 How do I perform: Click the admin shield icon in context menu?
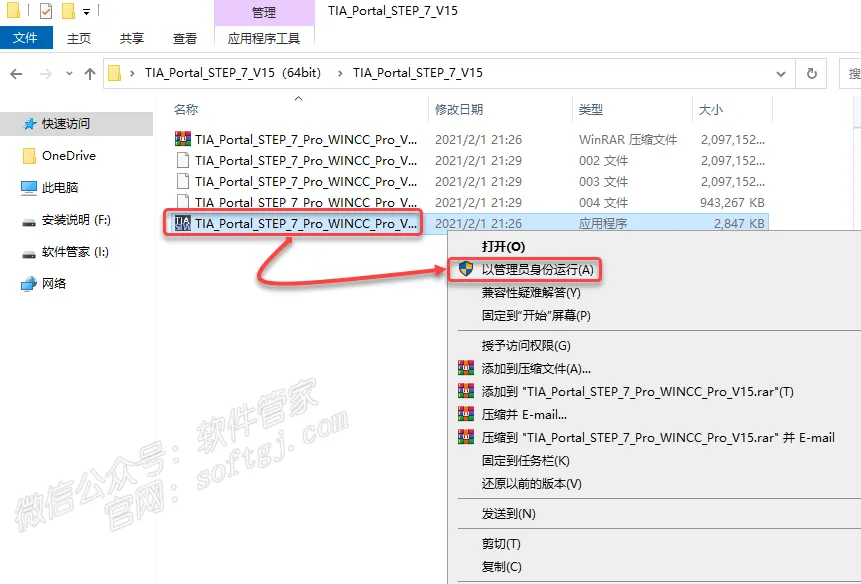[466, 269]
